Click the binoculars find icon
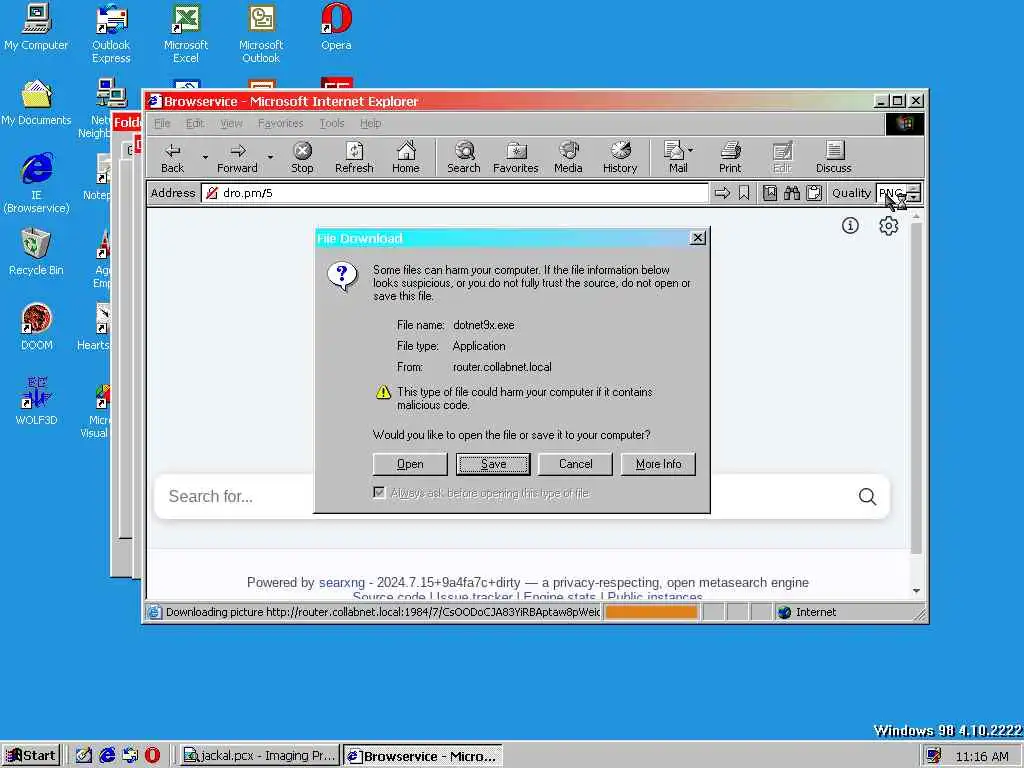Image resolution: width=1024 pixels, height=768 pixels. pyautogui.click(x=792, y=193)
